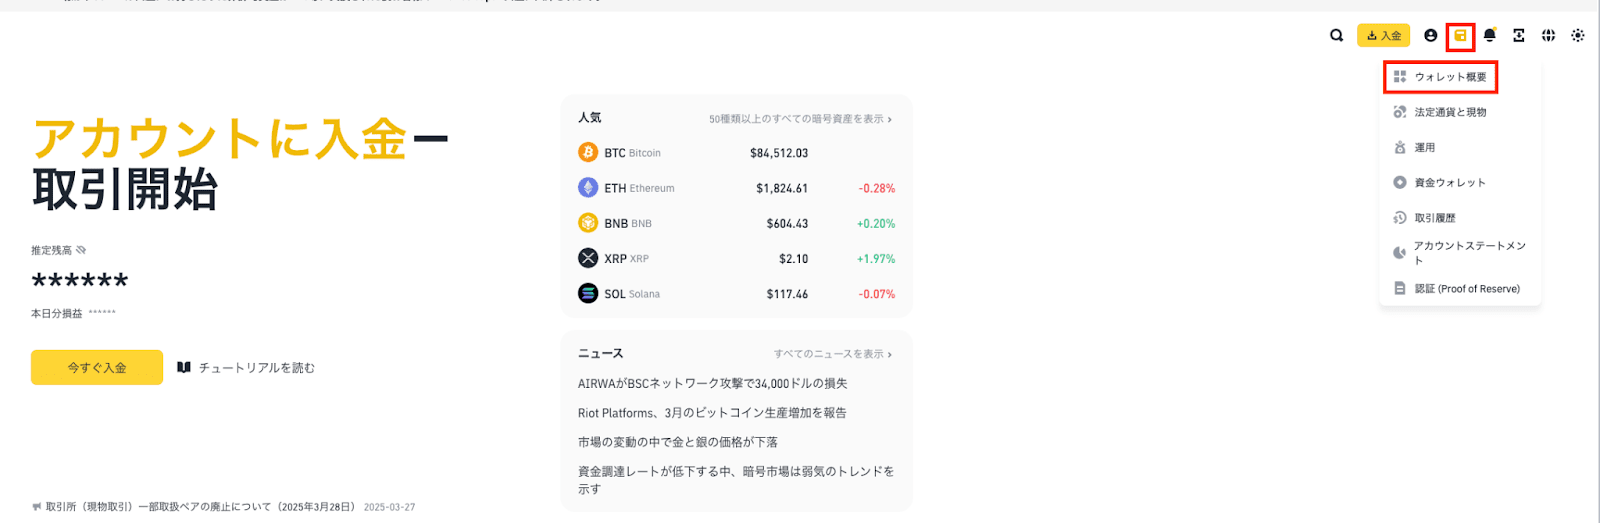Open the Riot Platforms news headline

[x=712, y=413]
